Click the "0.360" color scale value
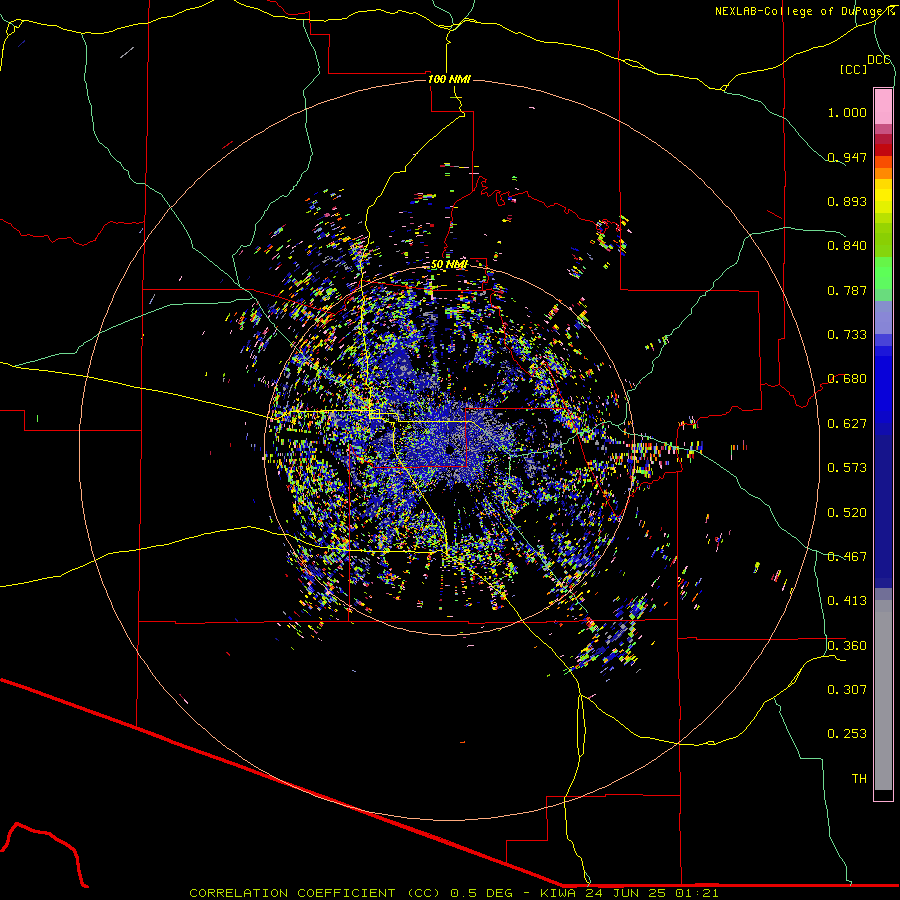Image resolution: width=900 pixels, height=900 pixels. [847, 646]
